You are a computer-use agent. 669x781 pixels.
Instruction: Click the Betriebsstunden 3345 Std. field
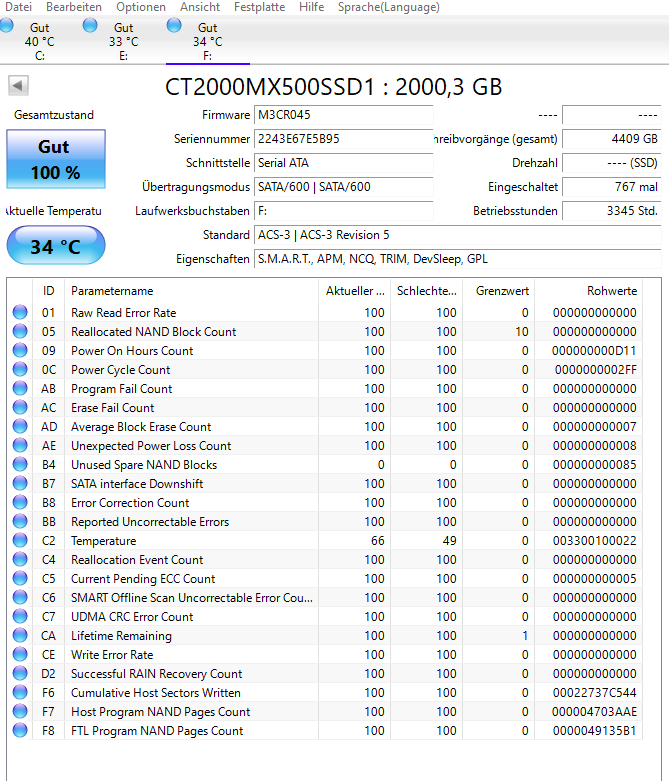pos(611,211)
